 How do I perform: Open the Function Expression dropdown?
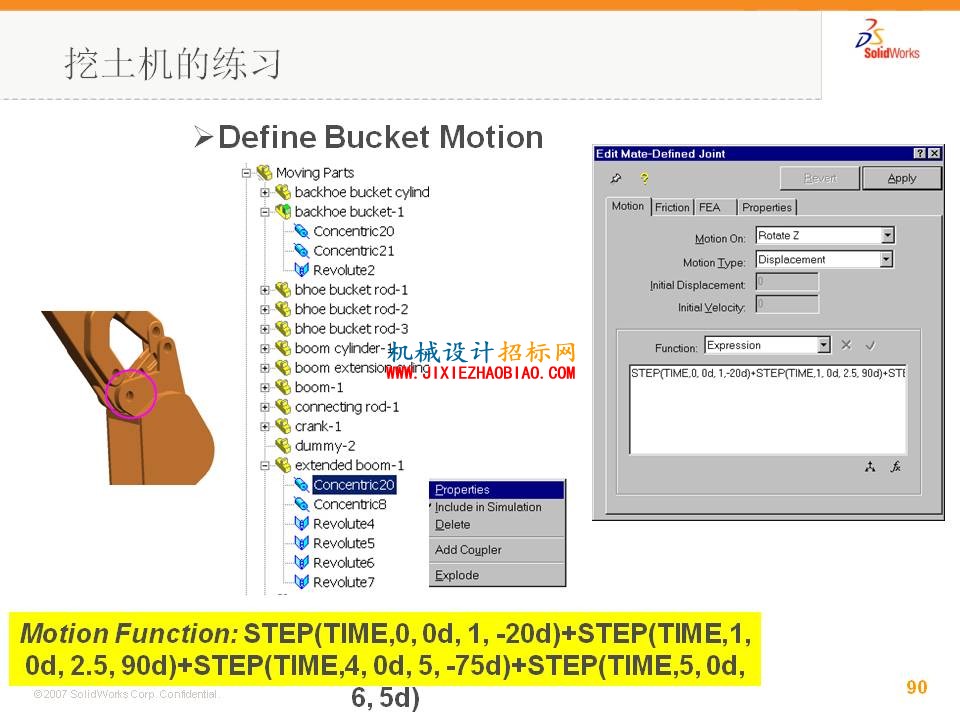tap(824, 345)
